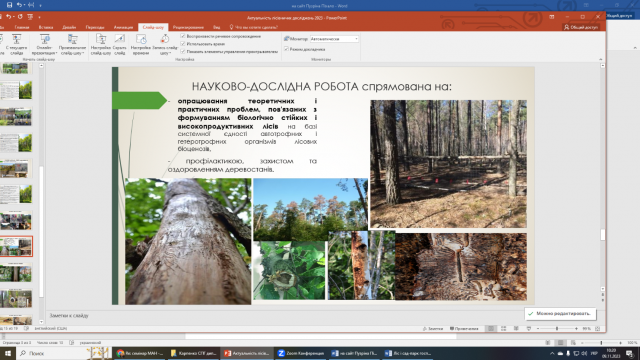Customize PowerPoint quick access toolbar

pyautogui.click(x=39, y=17)
